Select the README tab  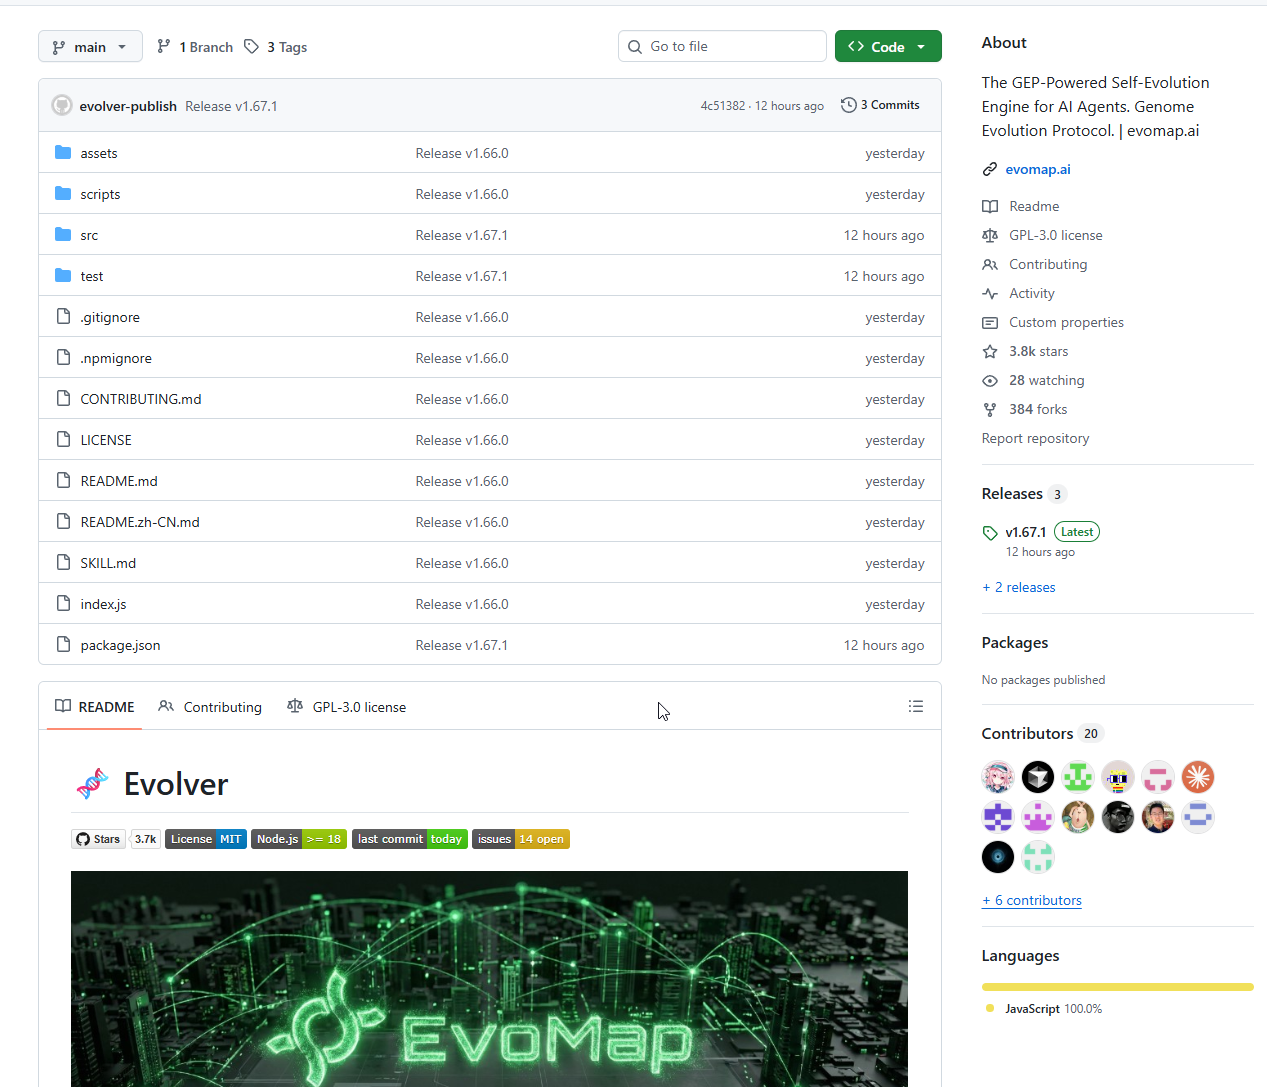pos(95,706)
